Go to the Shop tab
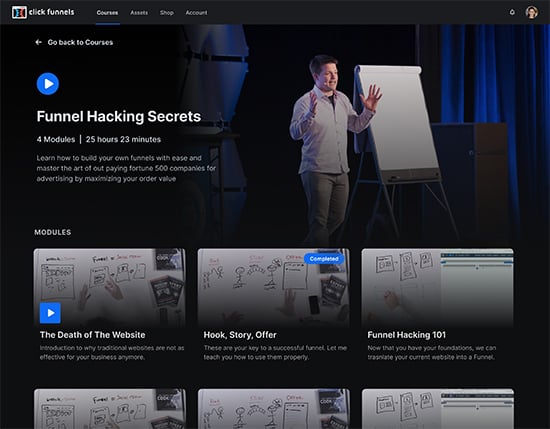 click(x=167, y=13)
